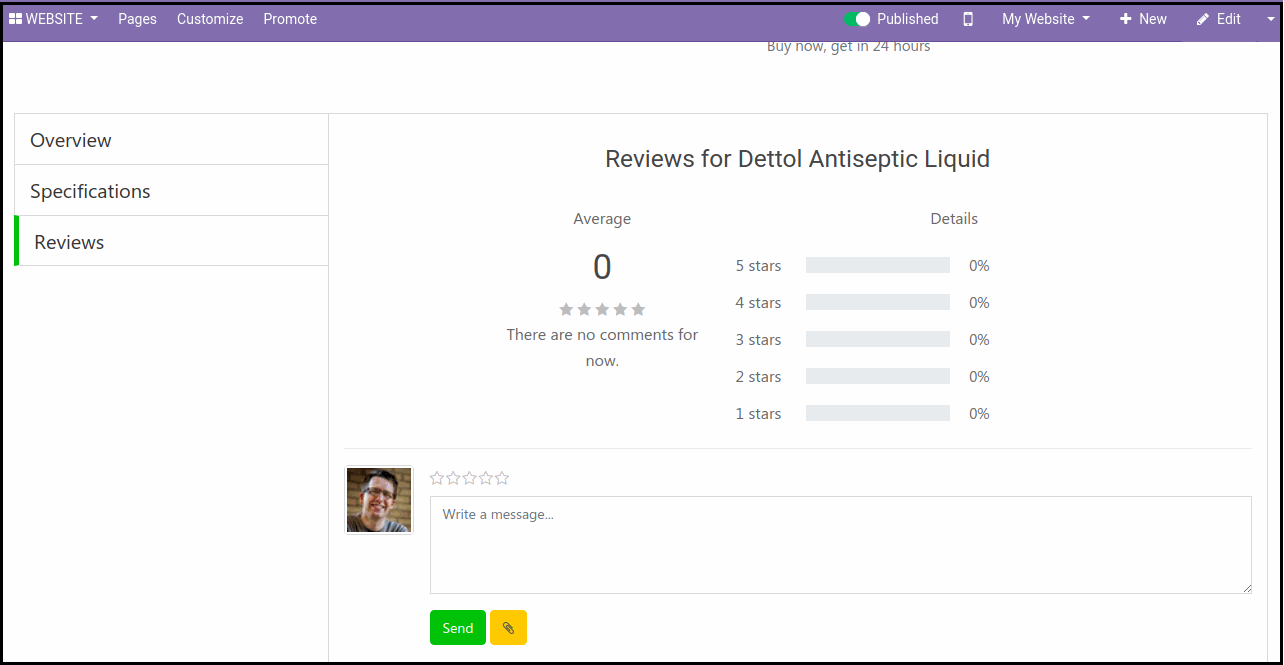Click the New content button
The image size is (1284, 665).
coord(1143,19)
